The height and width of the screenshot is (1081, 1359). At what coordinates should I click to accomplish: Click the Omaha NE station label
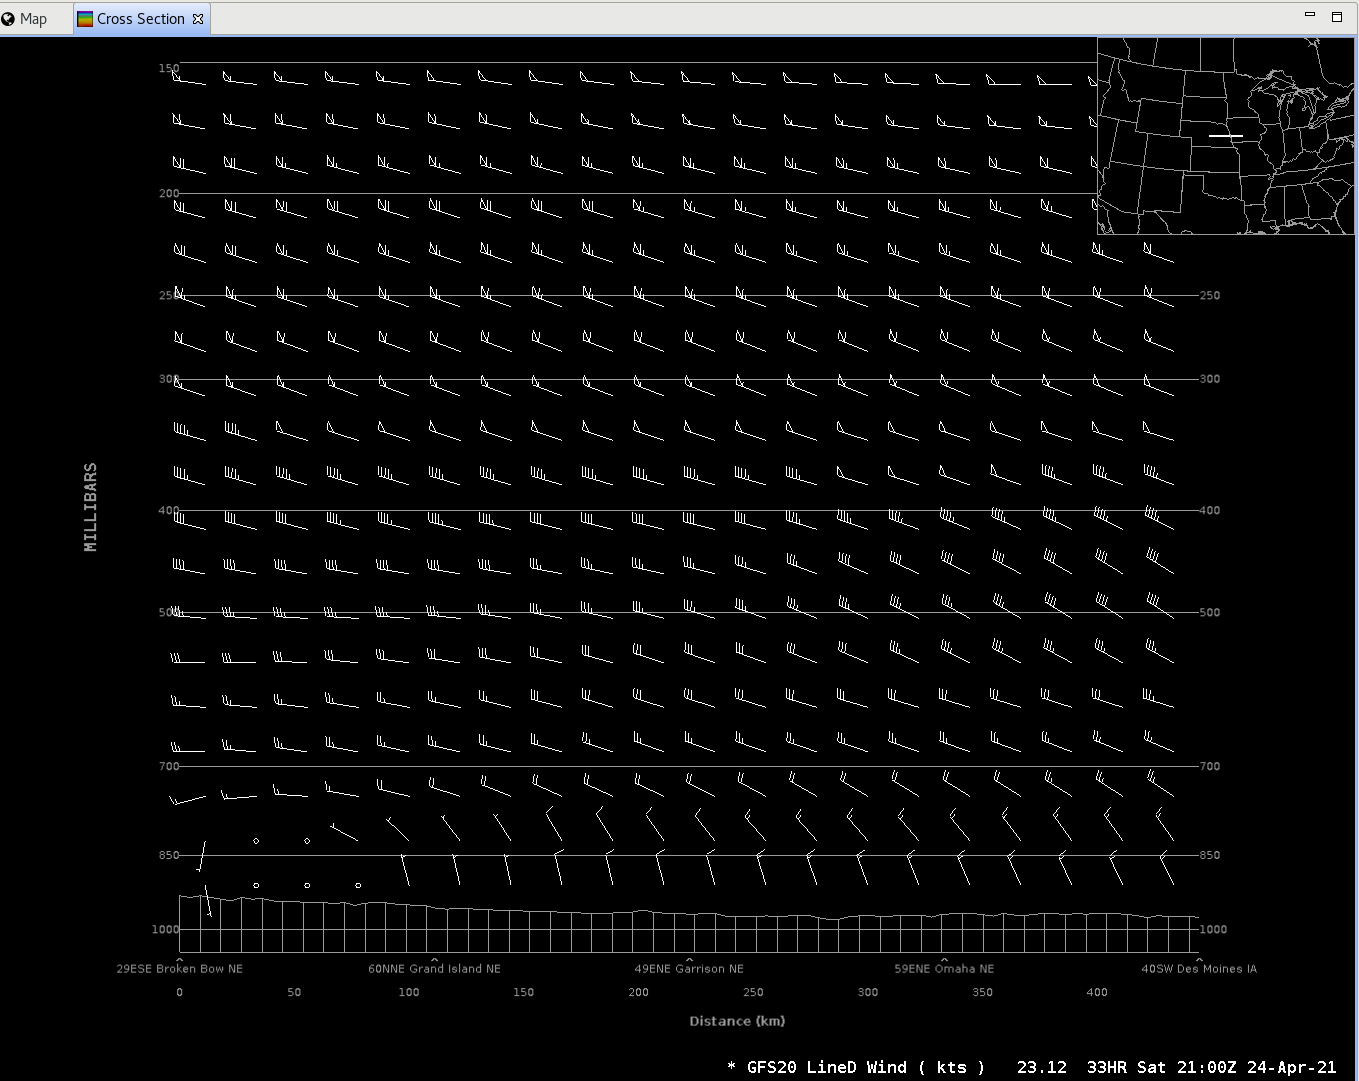[x=944, y=968]
